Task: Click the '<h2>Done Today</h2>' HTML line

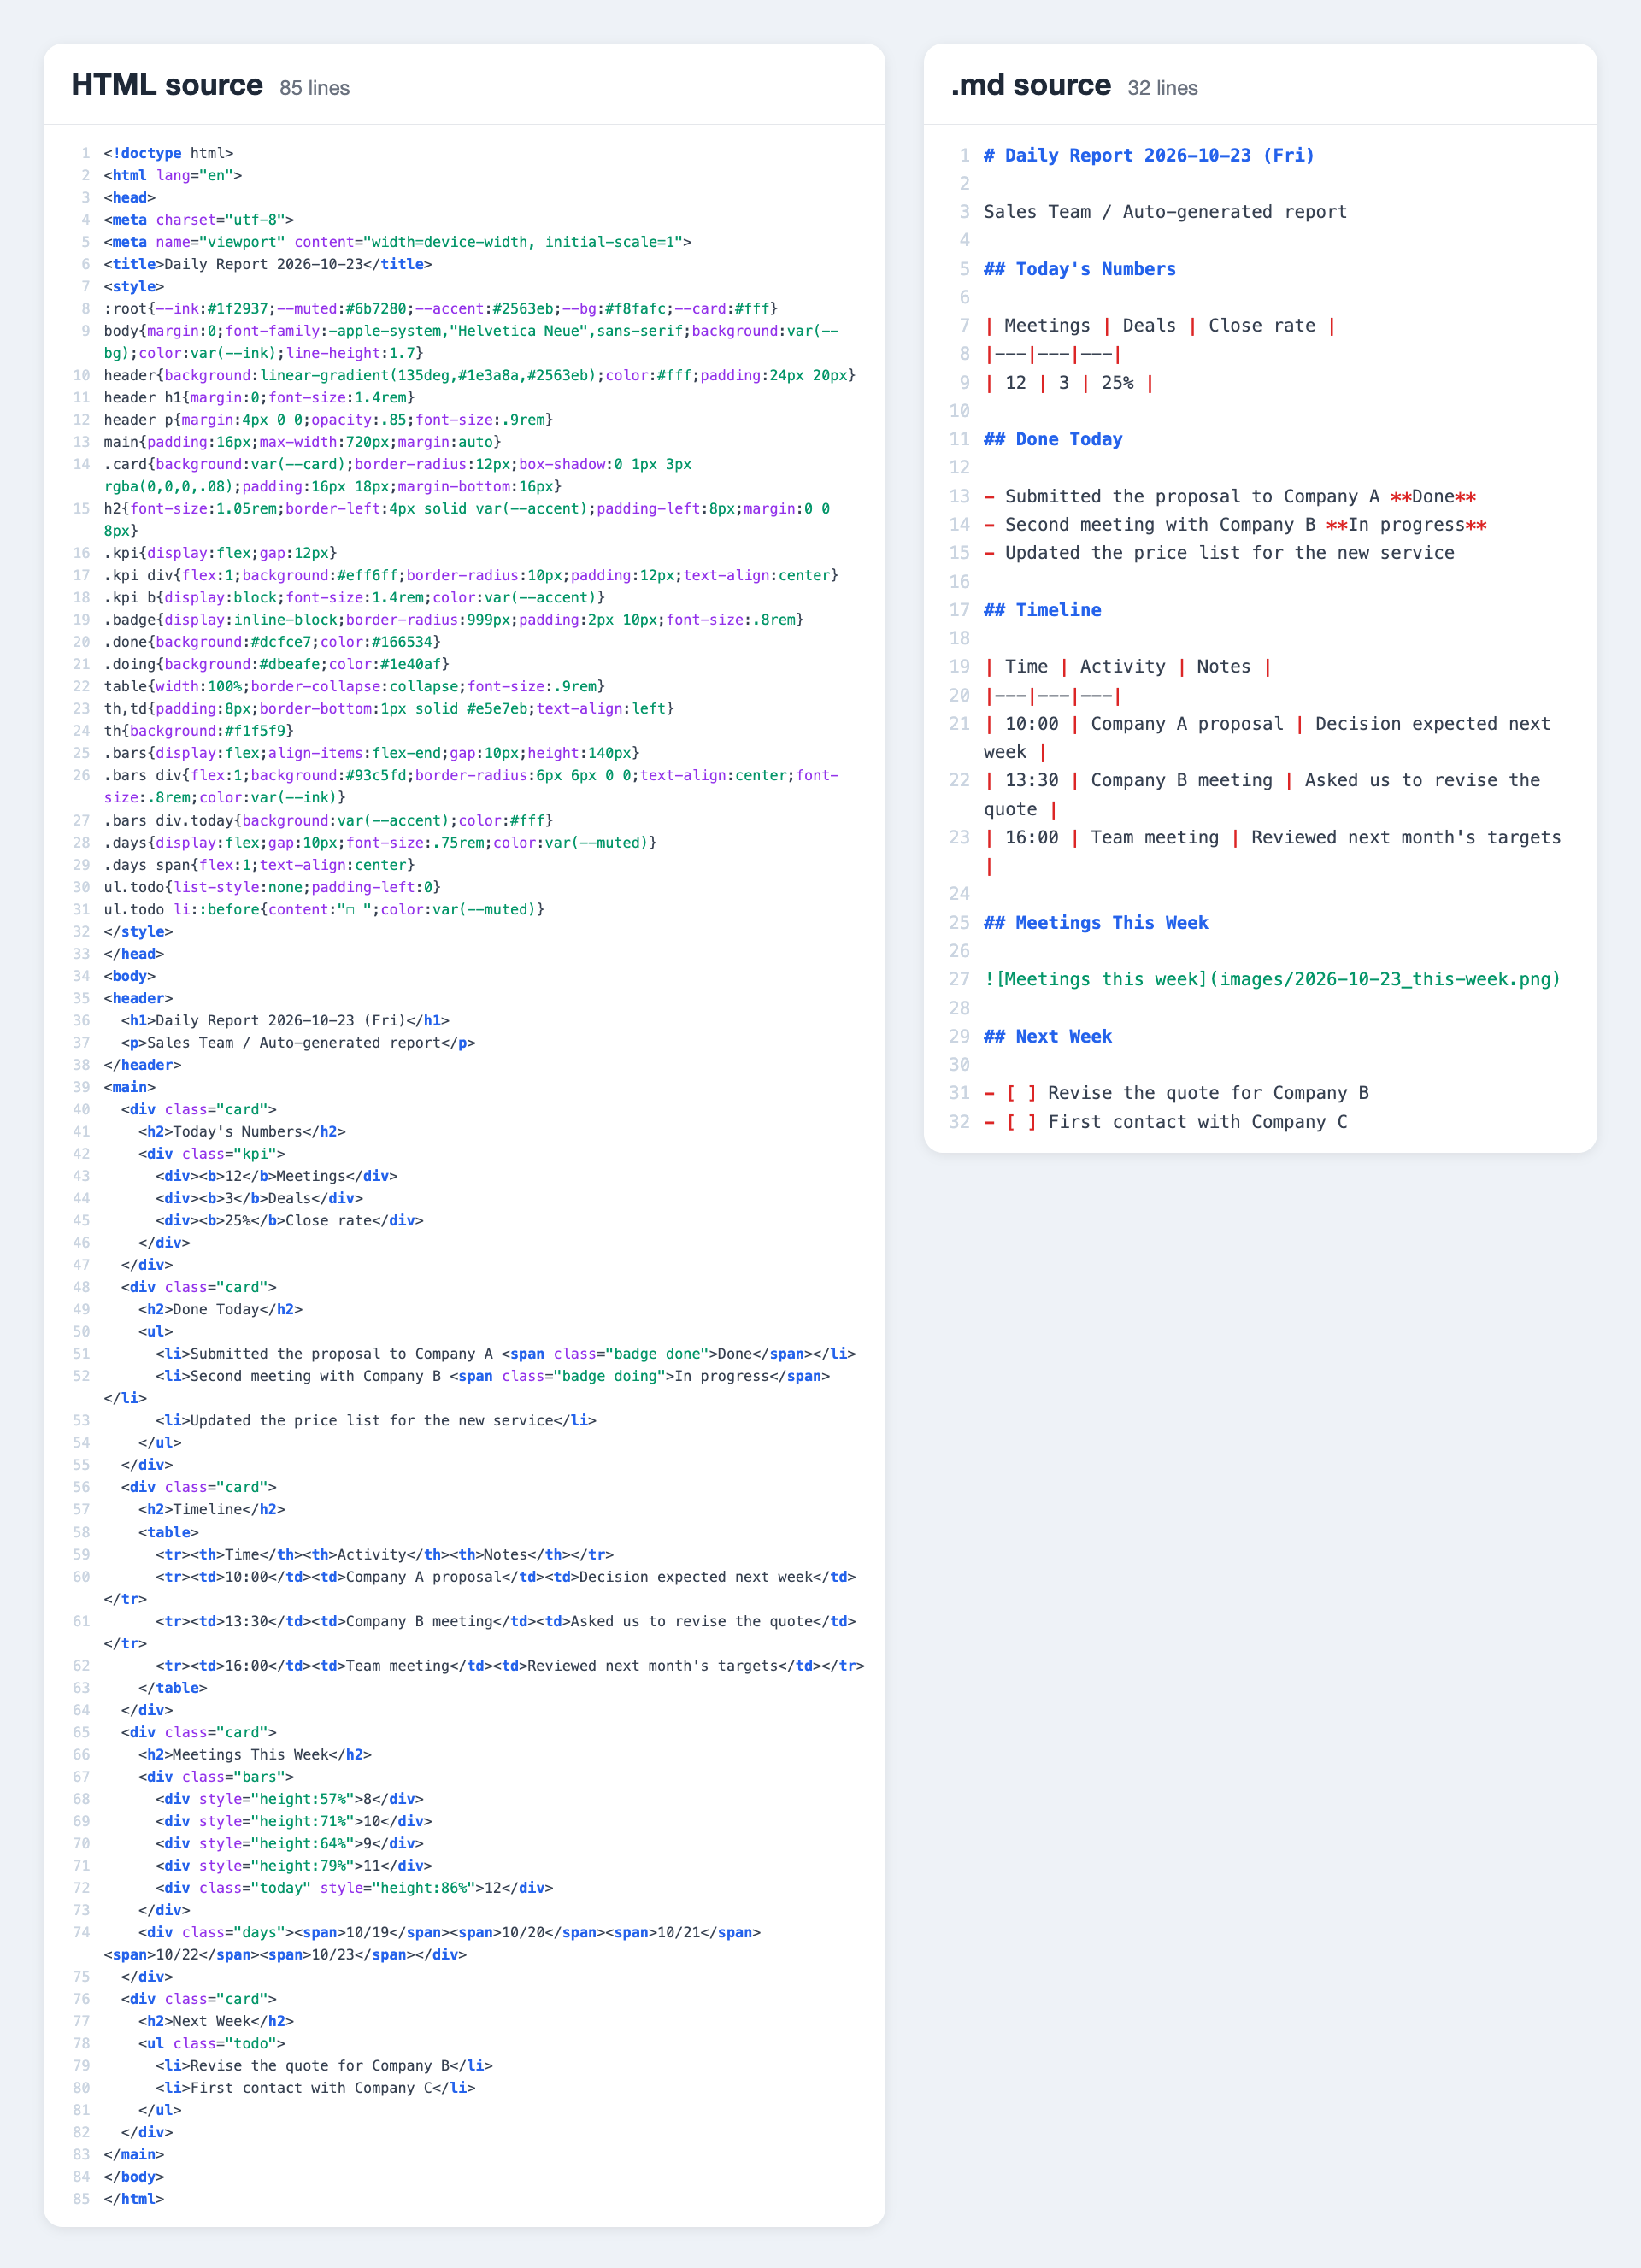Action: point(220,1309)
